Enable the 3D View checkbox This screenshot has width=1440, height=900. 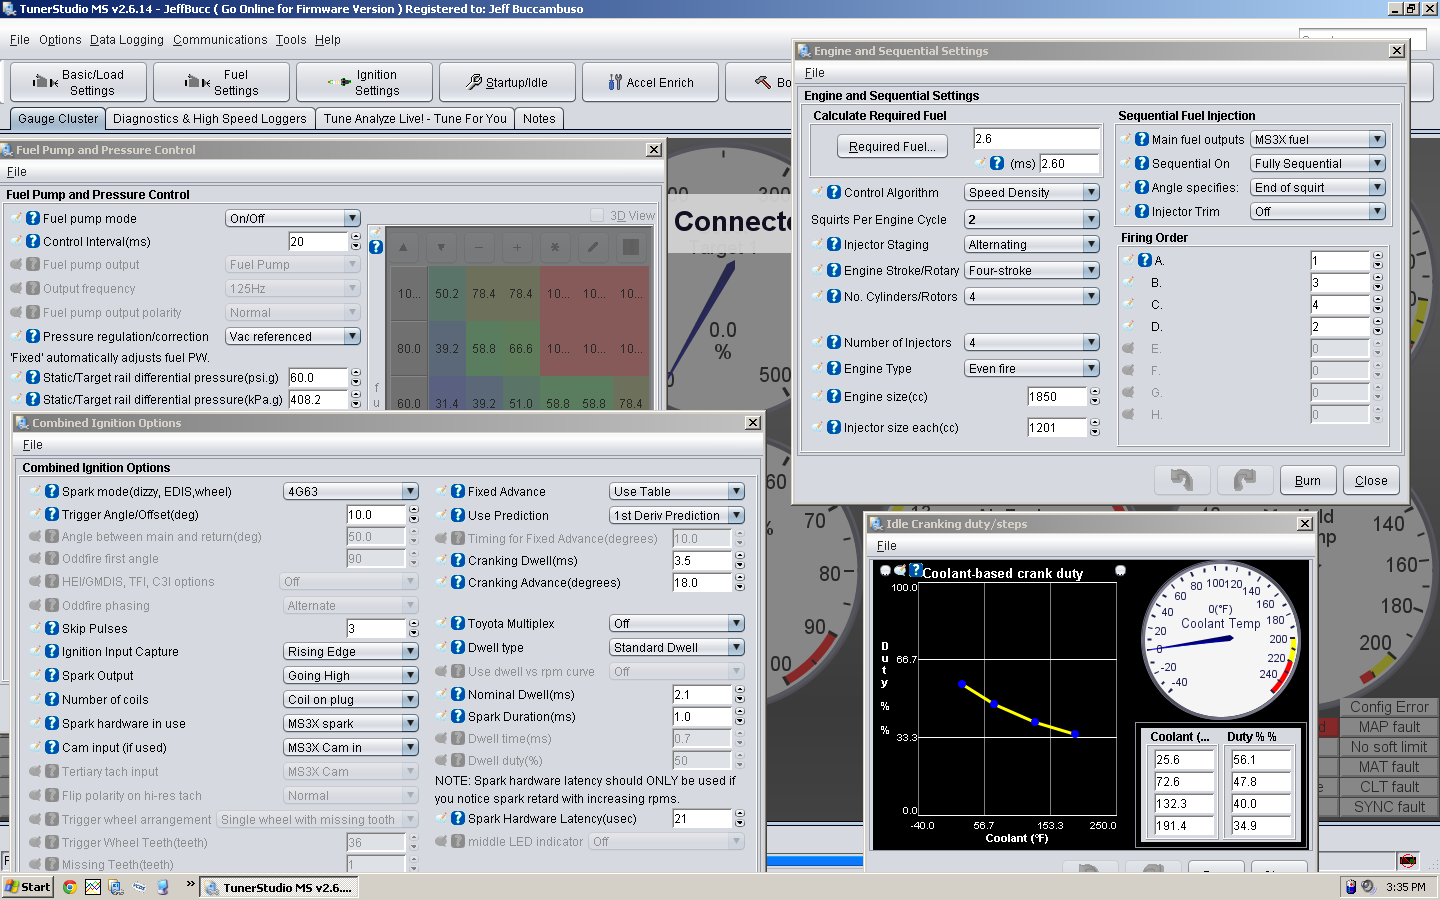click(x=597, y=215)
